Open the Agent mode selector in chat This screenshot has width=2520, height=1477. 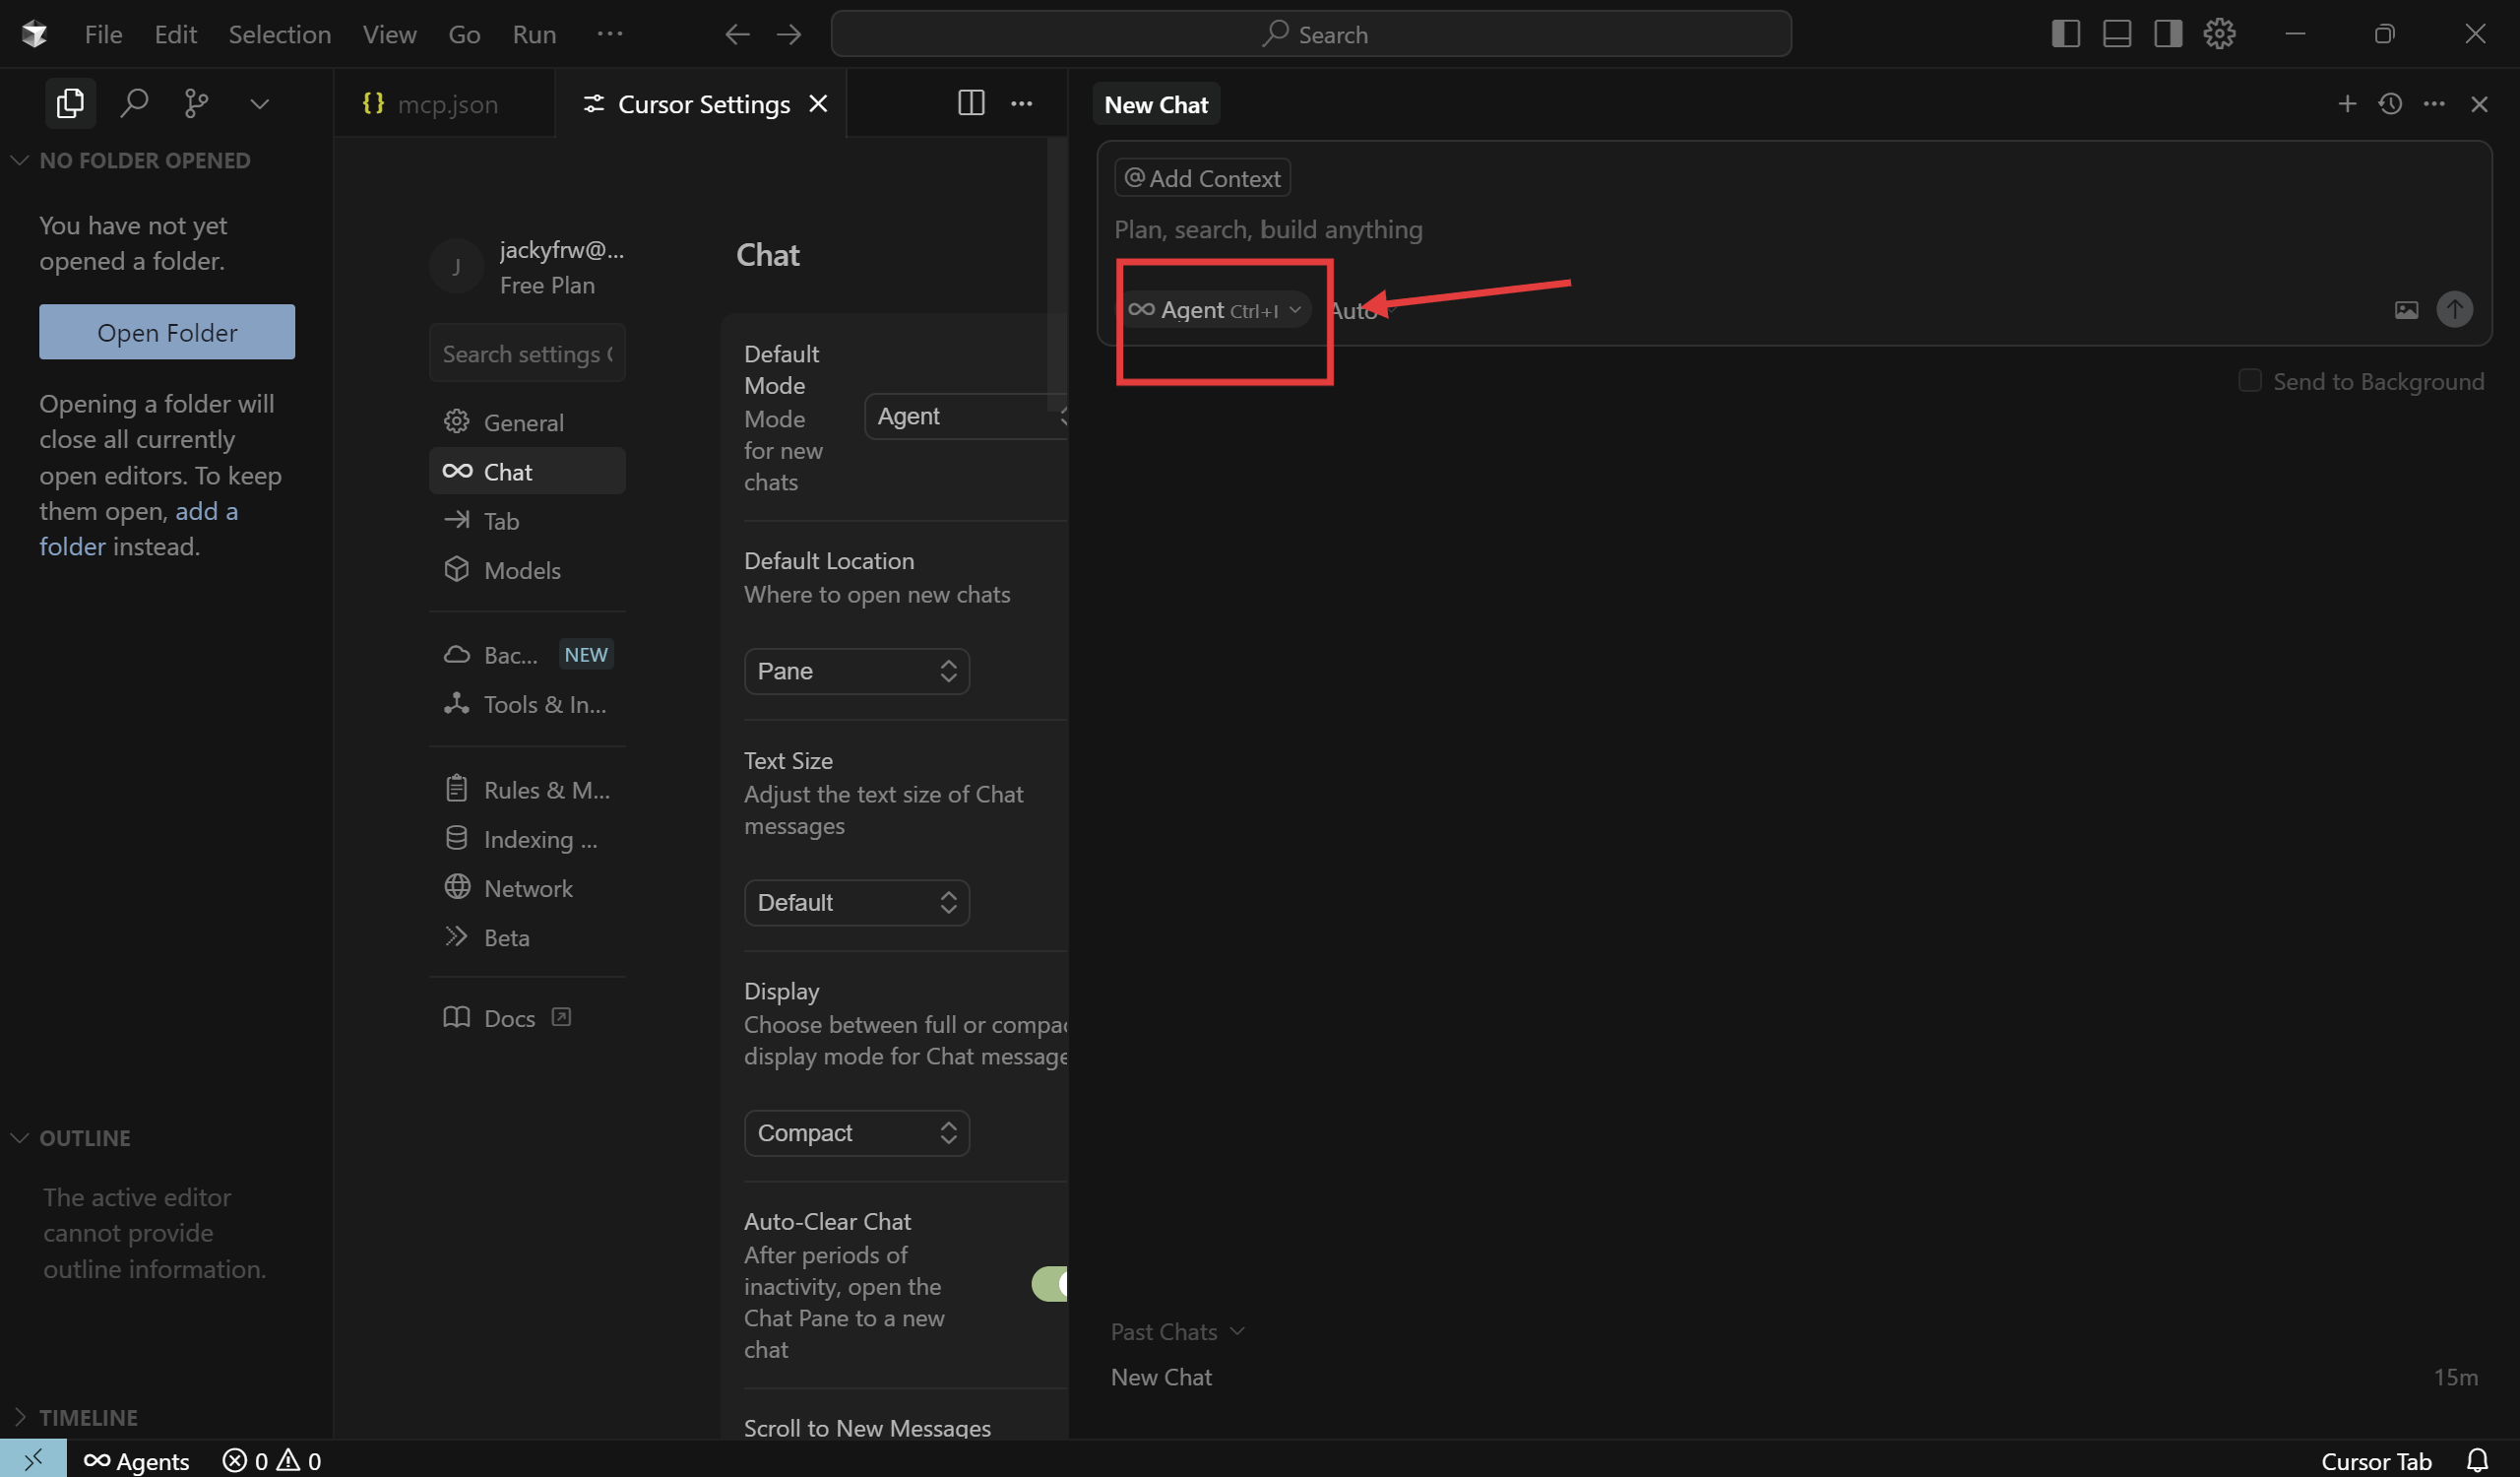(x=1214, y=310)
